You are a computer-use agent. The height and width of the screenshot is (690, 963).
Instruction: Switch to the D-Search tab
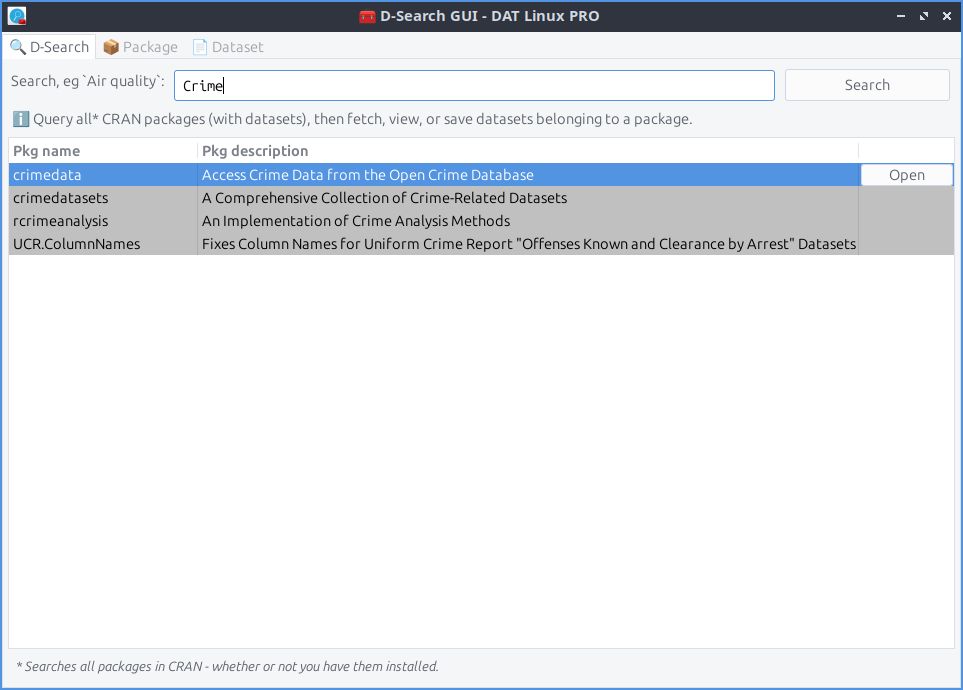click(x=50, y=47)
